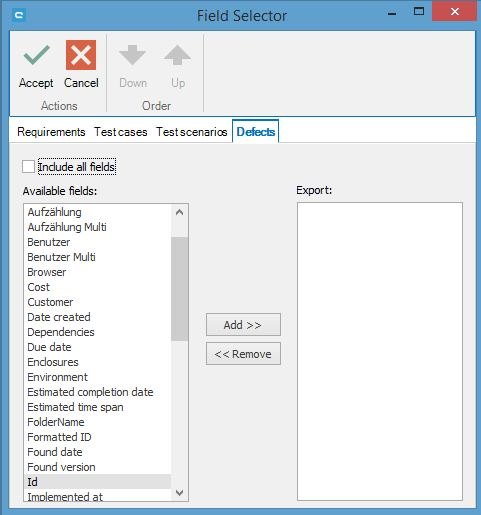481x515 pixels.
Task: Switch to the Requirements tab
Action: pyautogui.click(x=51, y=132)
